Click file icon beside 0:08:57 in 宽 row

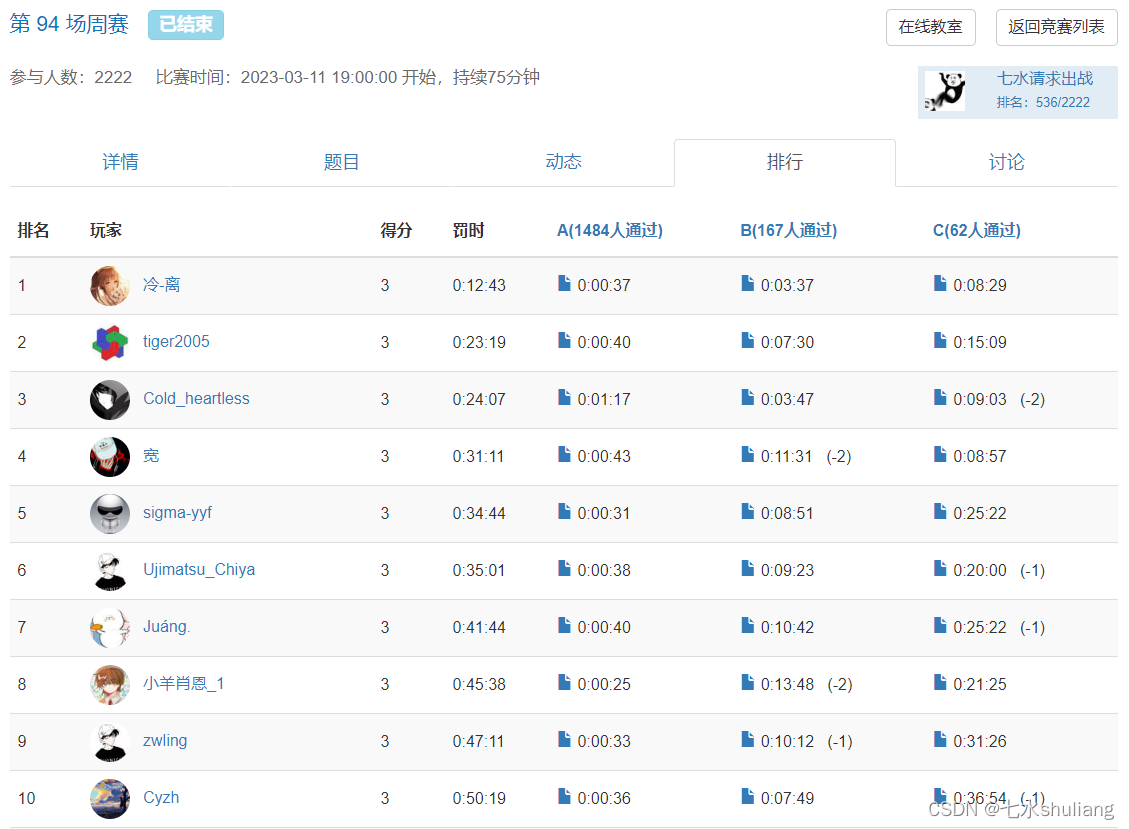pos(940,454)
